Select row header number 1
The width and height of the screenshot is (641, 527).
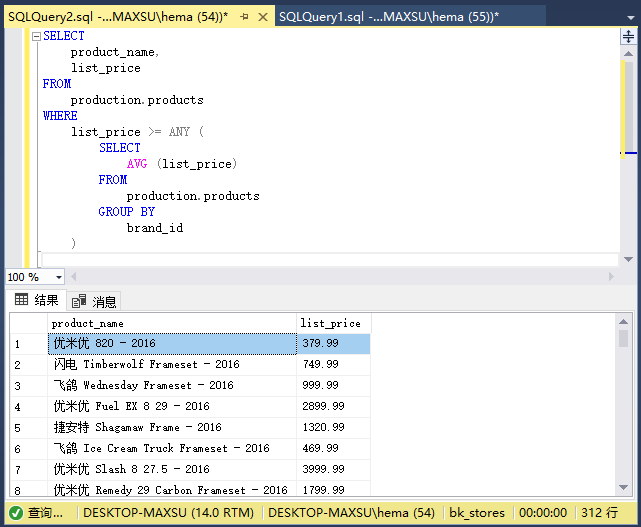point(29,344)
